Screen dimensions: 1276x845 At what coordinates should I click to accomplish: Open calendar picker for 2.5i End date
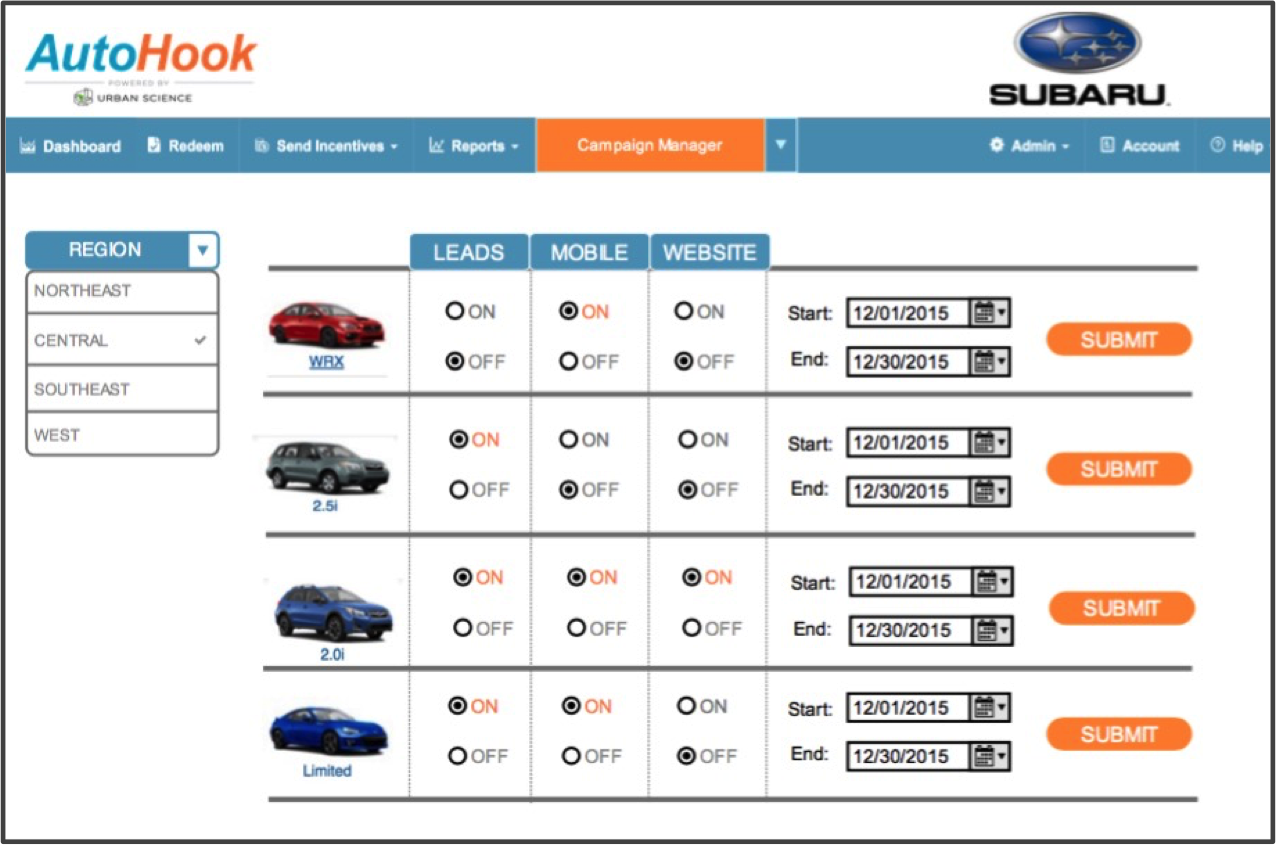990,491
